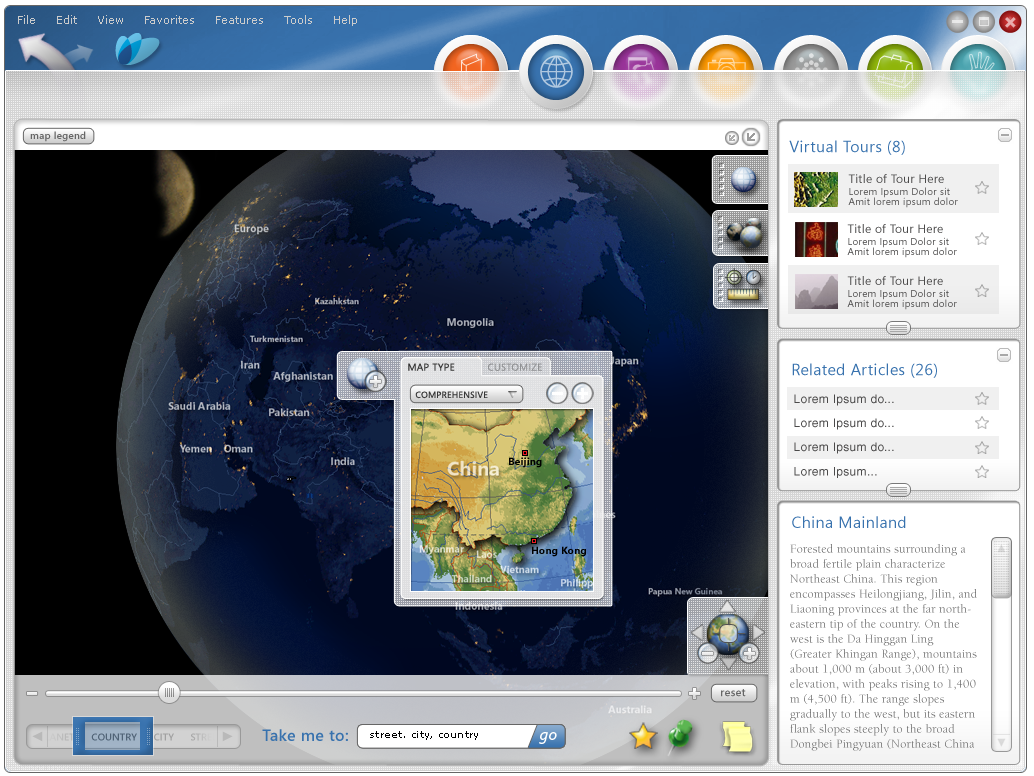Select the COUNTRY level button
1034x776 pixels.
[x=113, y=736]
